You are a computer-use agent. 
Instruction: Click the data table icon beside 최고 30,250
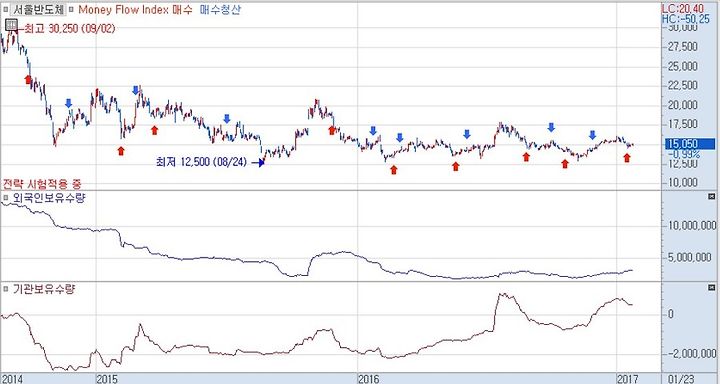point(11,25)
